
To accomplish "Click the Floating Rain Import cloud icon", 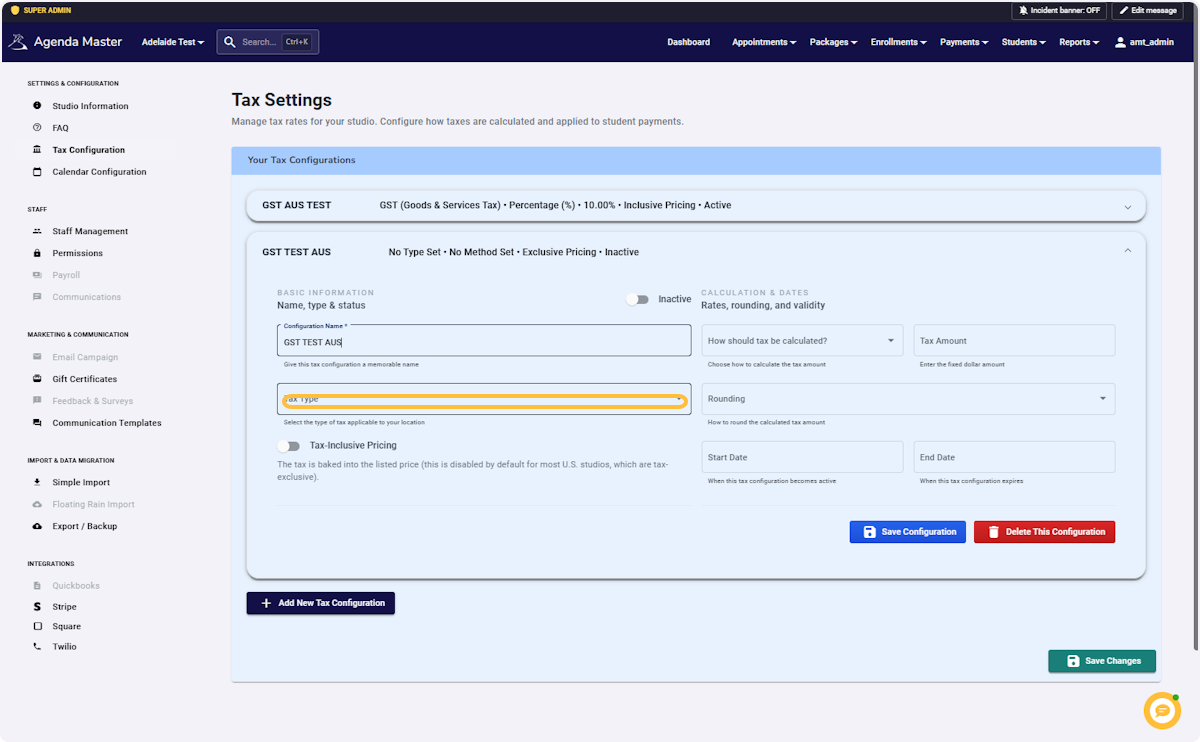I will tap(37, 504).
